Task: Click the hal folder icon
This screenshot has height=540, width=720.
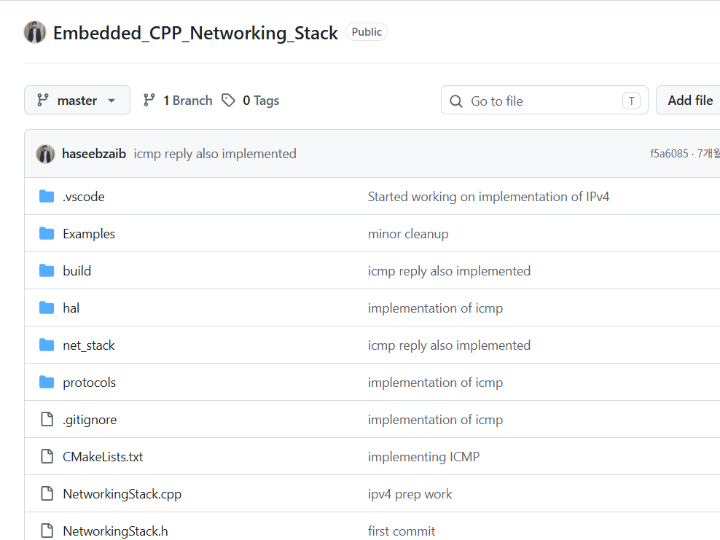Action: click(47, 308)
